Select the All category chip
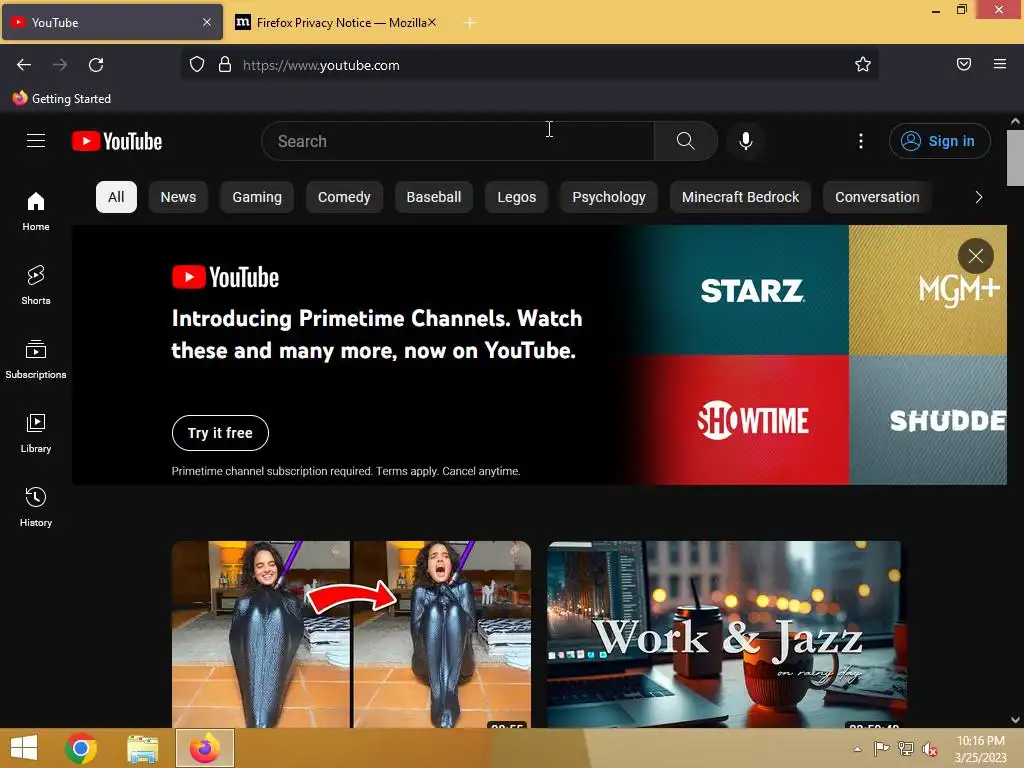1024x768 pixels. [x=116, y=197]
